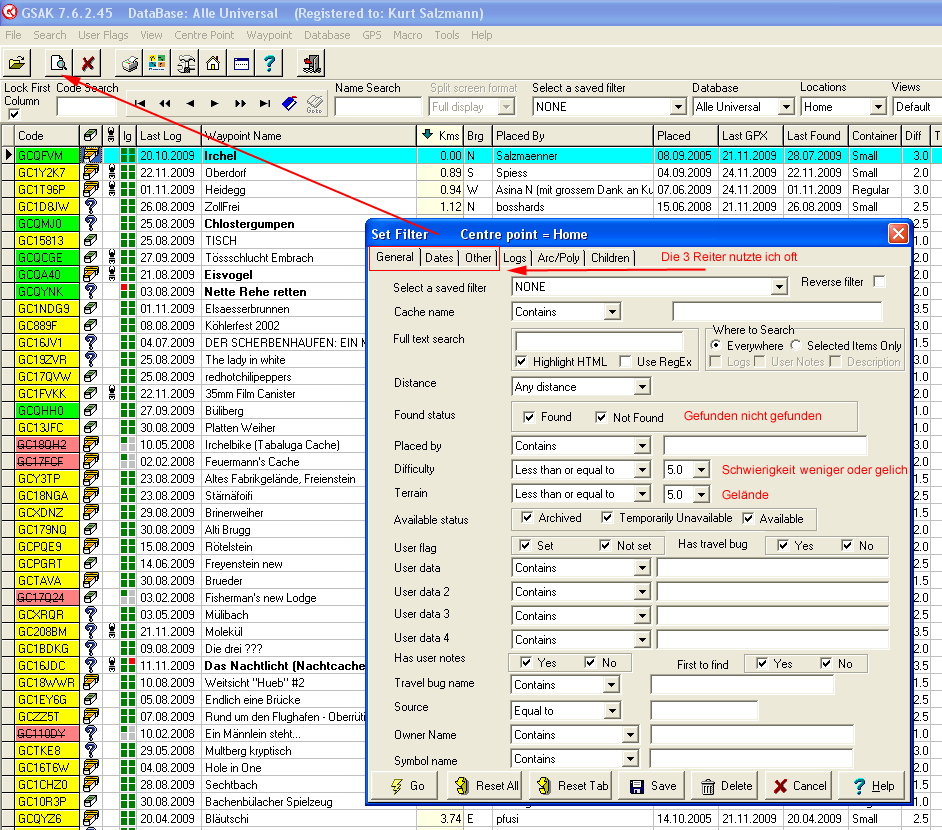Select the Selected Items Only radio button
The height and width of the screenshot is (830, 942).
click(796, 345)
